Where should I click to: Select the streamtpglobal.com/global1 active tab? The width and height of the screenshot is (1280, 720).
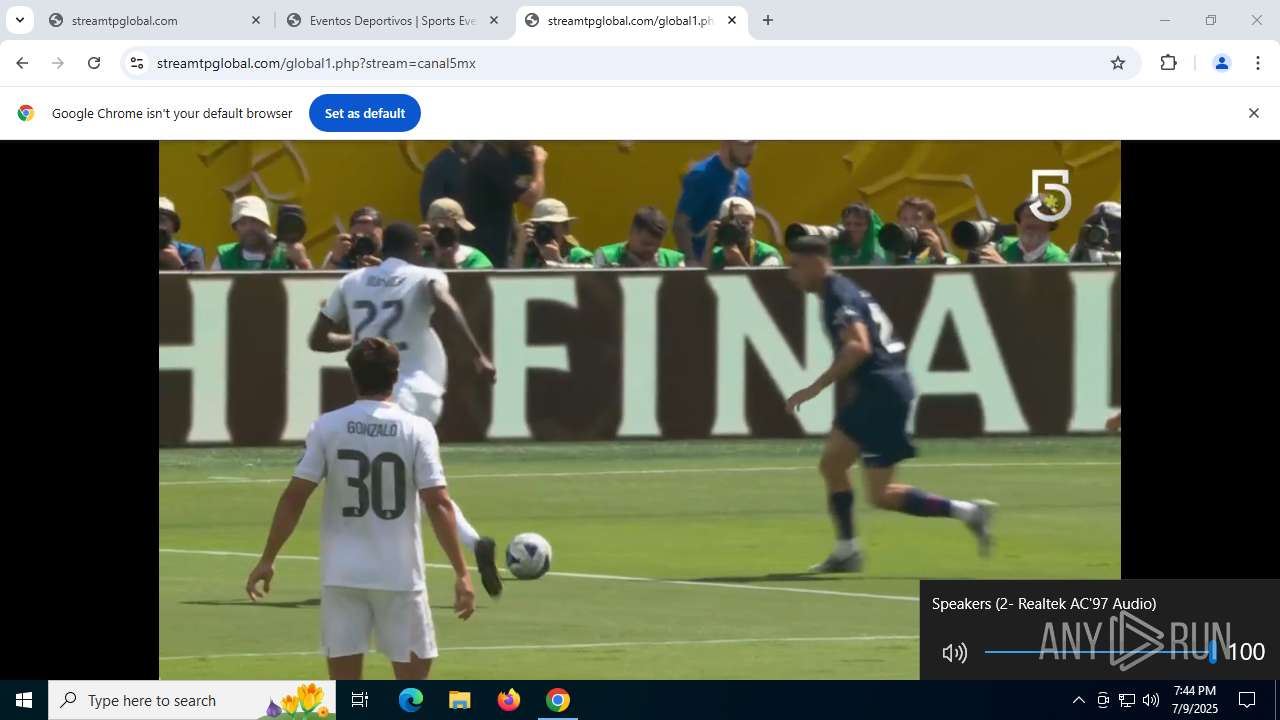pos(632,20)
